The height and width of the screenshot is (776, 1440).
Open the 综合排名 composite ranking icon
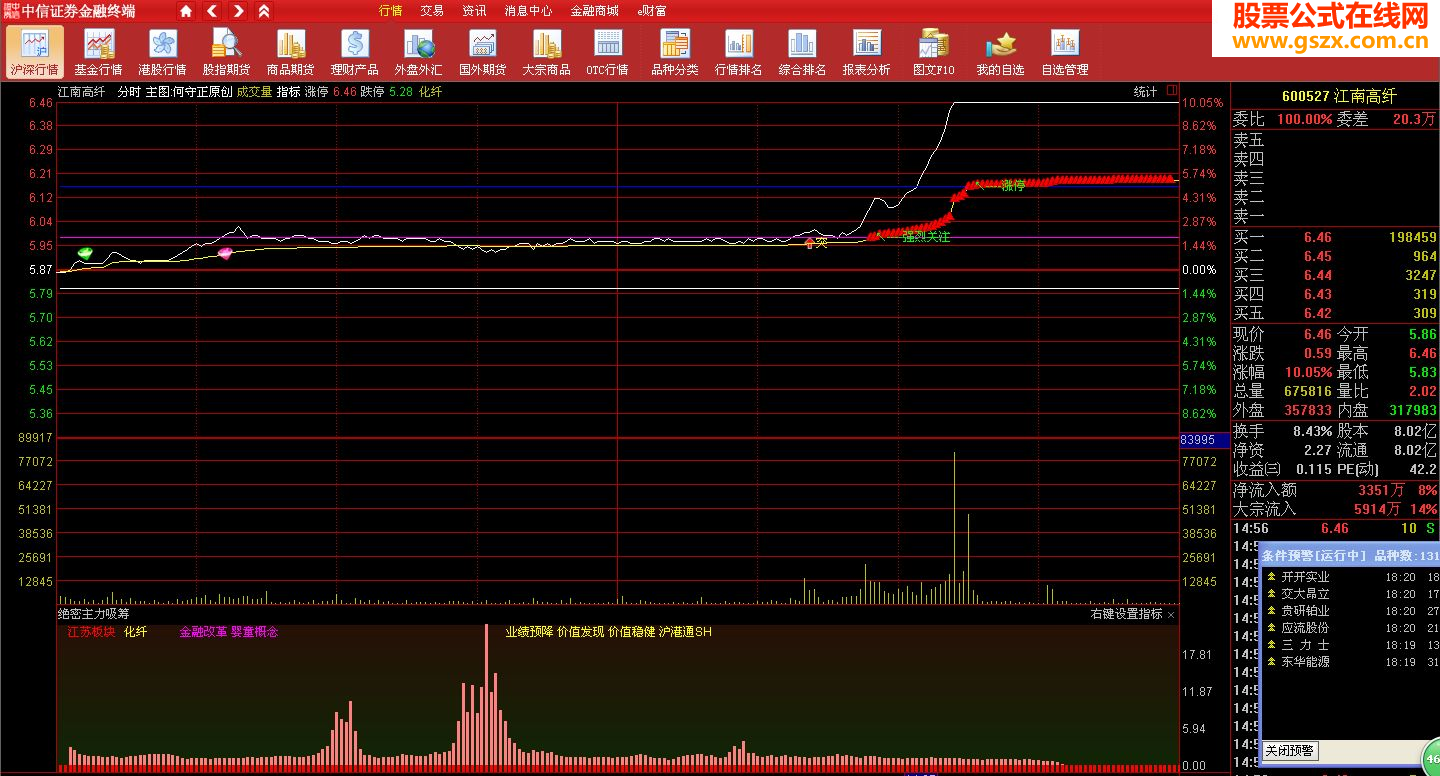(802, 52)
